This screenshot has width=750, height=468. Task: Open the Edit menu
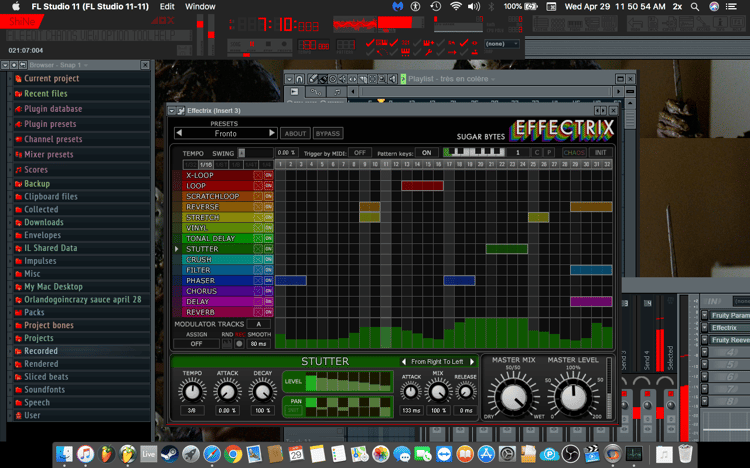click(167, 7)
